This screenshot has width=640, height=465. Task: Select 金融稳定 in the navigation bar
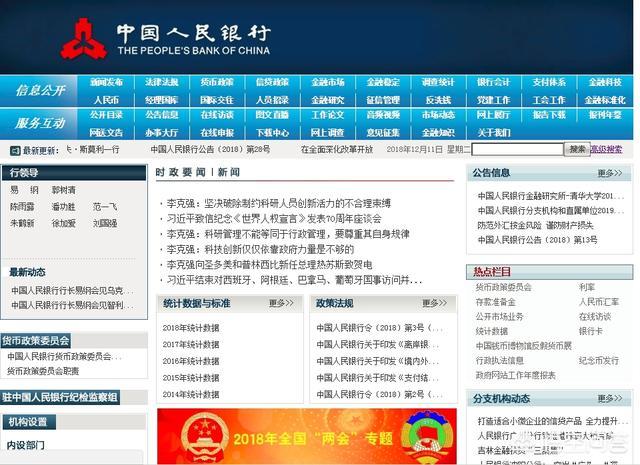pos(383,82)
